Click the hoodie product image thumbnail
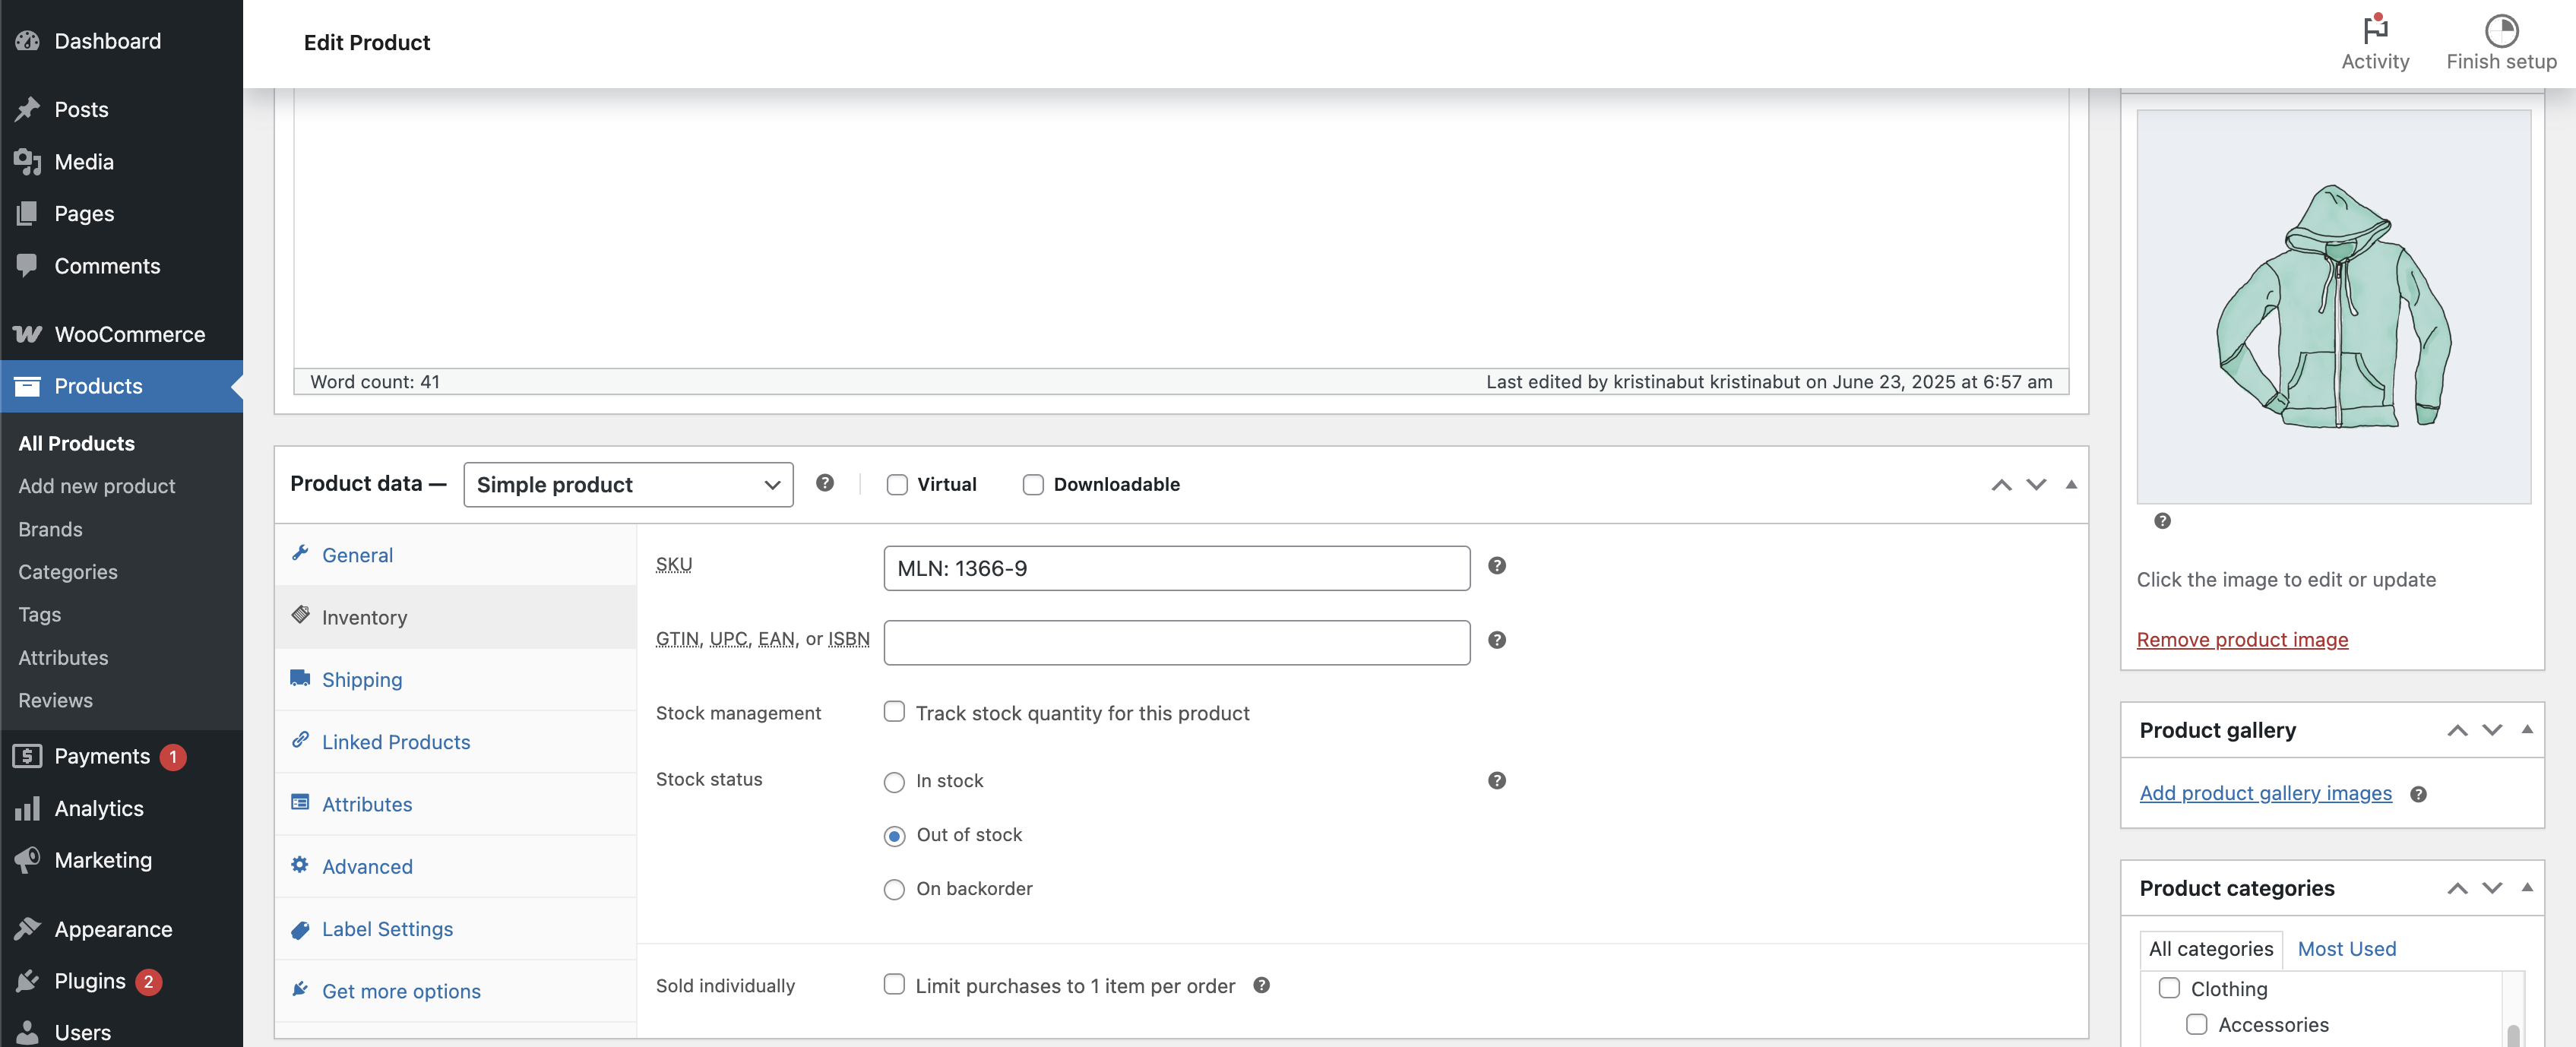 [2334, 306]
